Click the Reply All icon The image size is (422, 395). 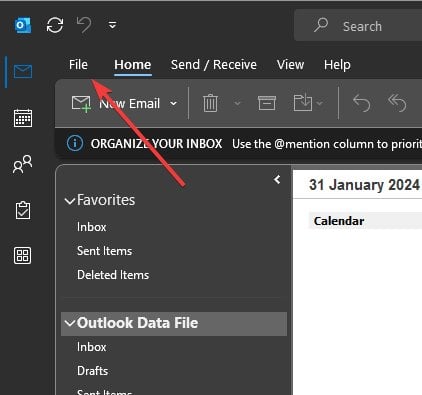[x=397, y=103]
